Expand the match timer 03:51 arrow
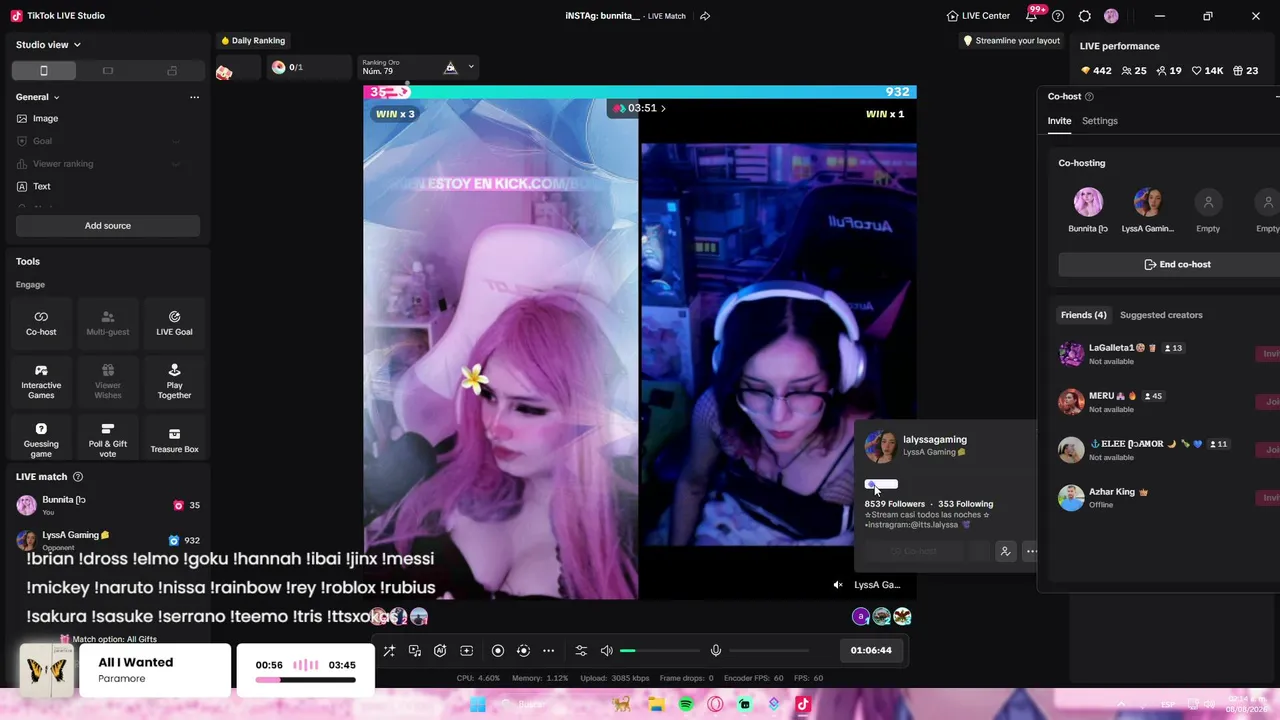The width and height of the screenshot is (1280, 720). pos(663,108)
